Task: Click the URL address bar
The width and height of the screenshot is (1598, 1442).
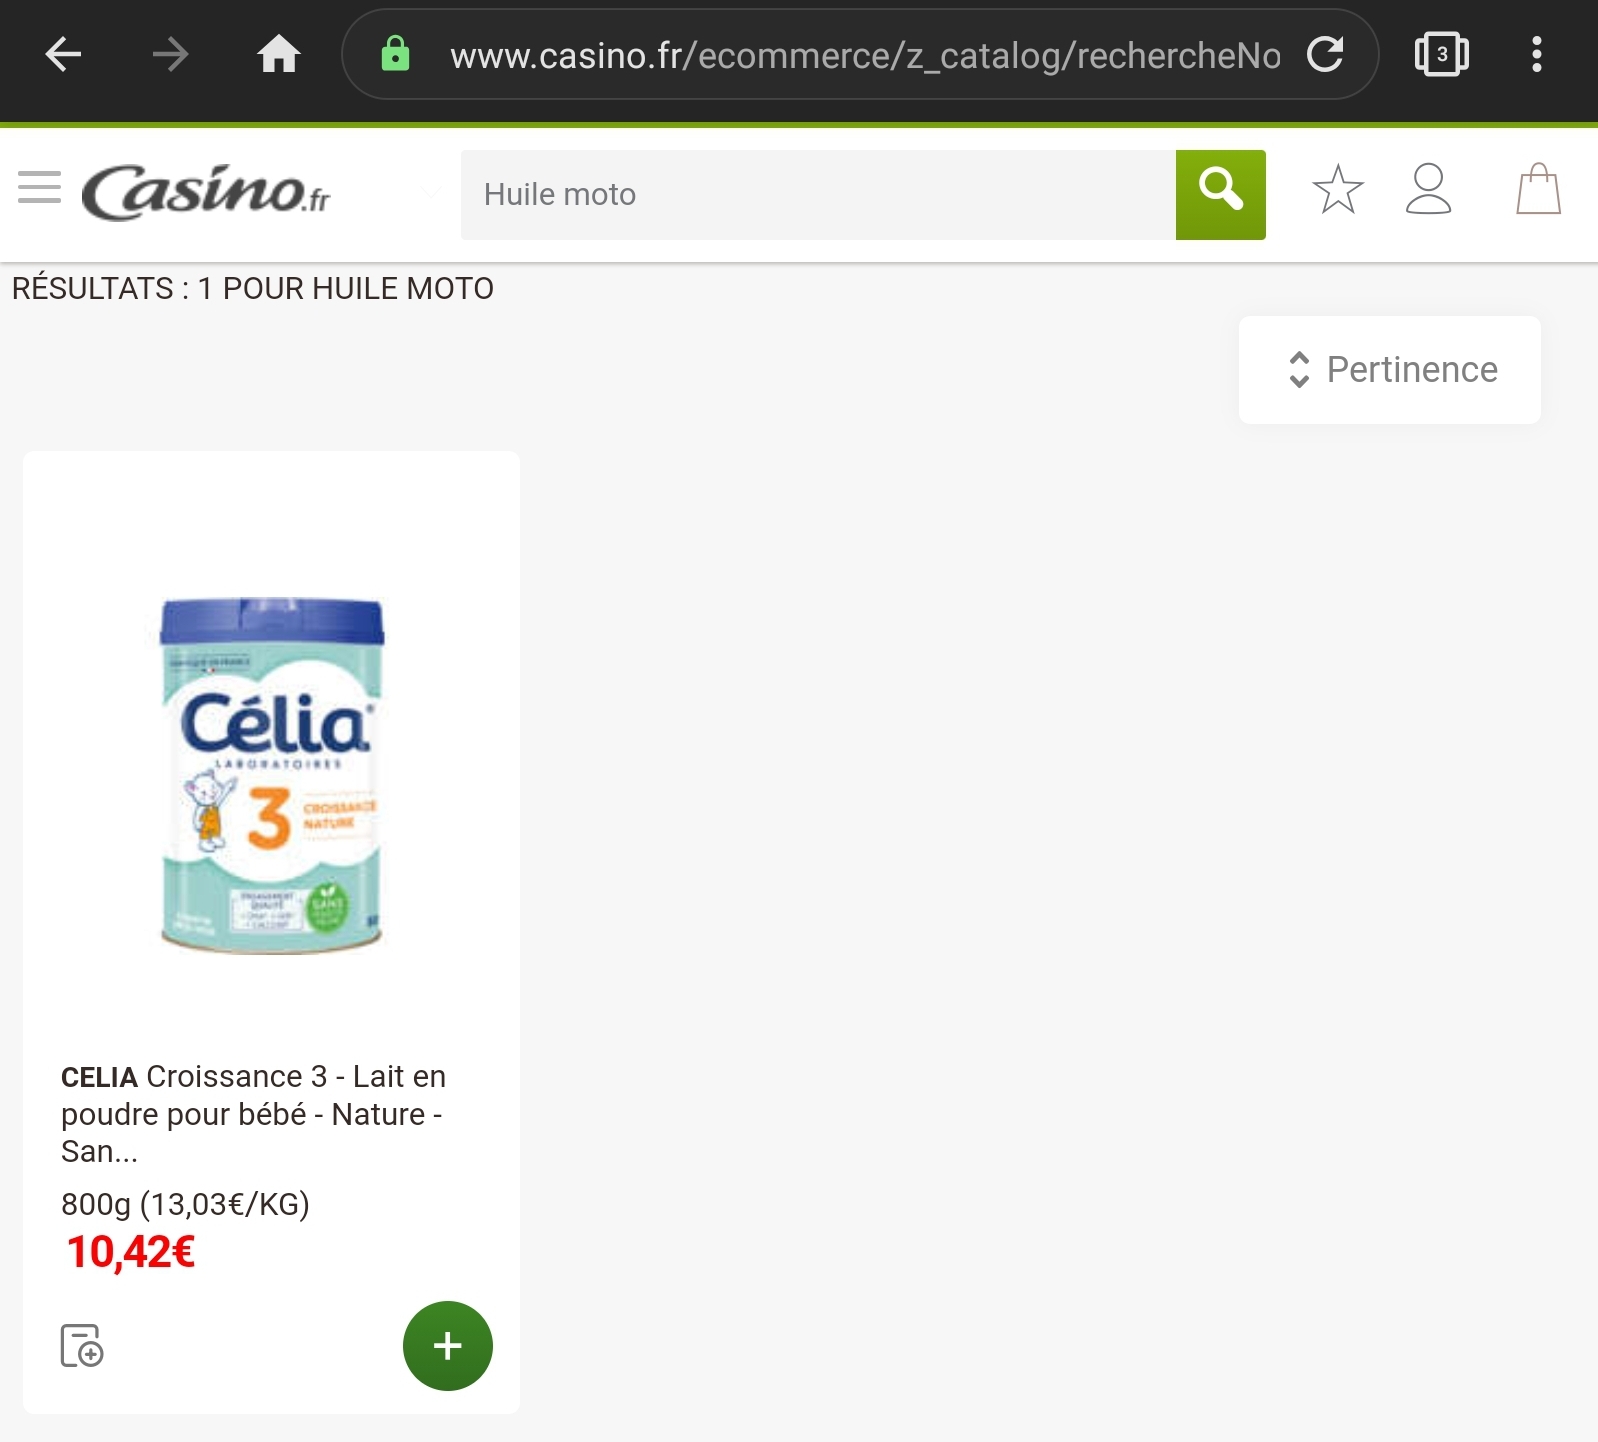Action: [x=865, y=55]
